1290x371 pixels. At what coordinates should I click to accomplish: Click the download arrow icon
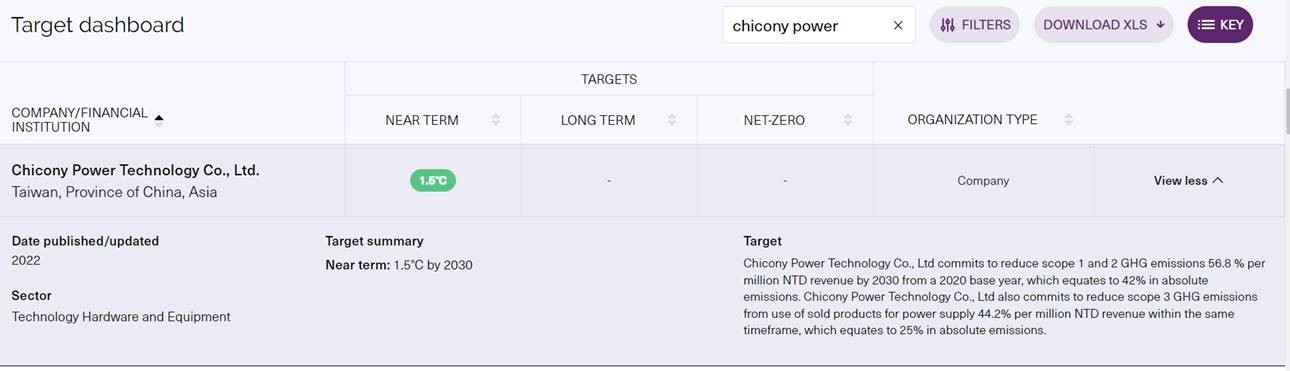(1160, 25)
